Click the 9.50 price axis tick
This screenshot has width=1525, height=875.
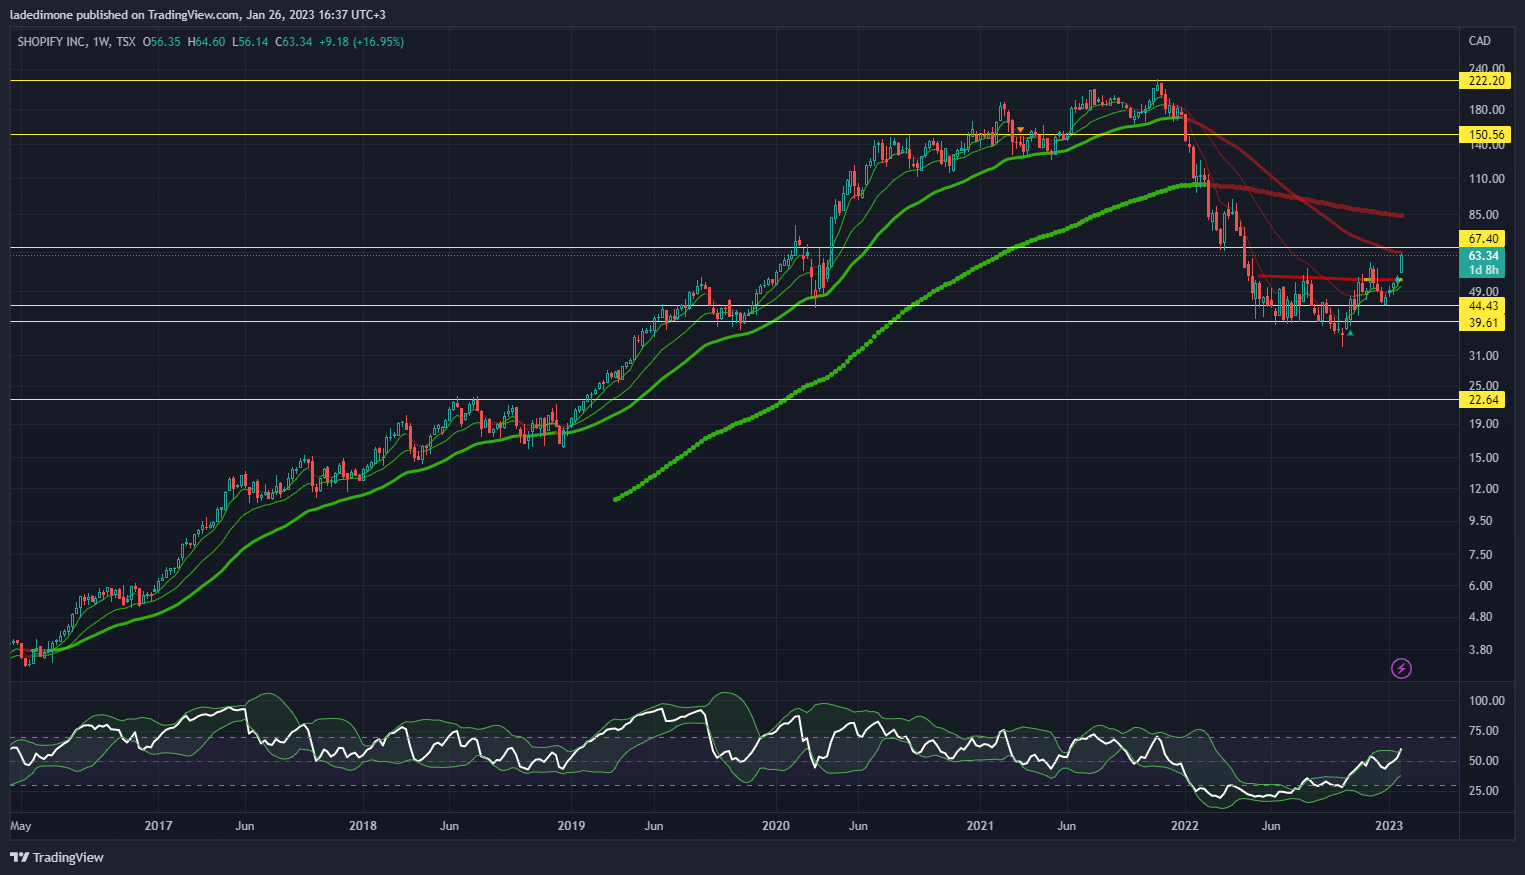pyautogui.click(x=1480, y=521)
